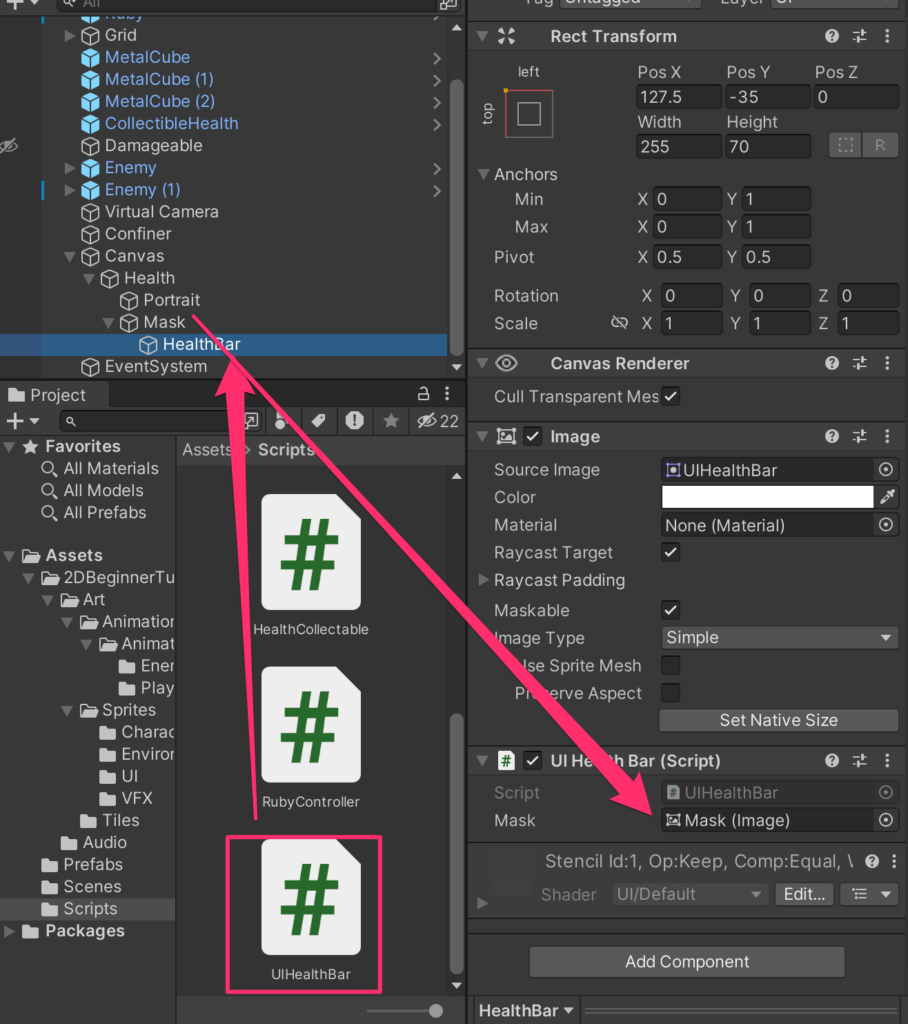The width and height of the screenshot is (908, 1024).
Task: Toggle the constrained proportions scale link
Action: (619, 323)
